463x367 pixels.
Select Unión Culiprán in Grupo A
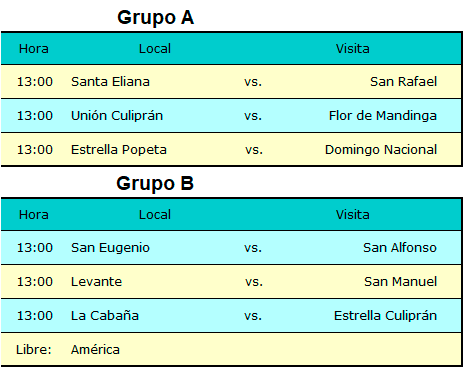(117, 116)
